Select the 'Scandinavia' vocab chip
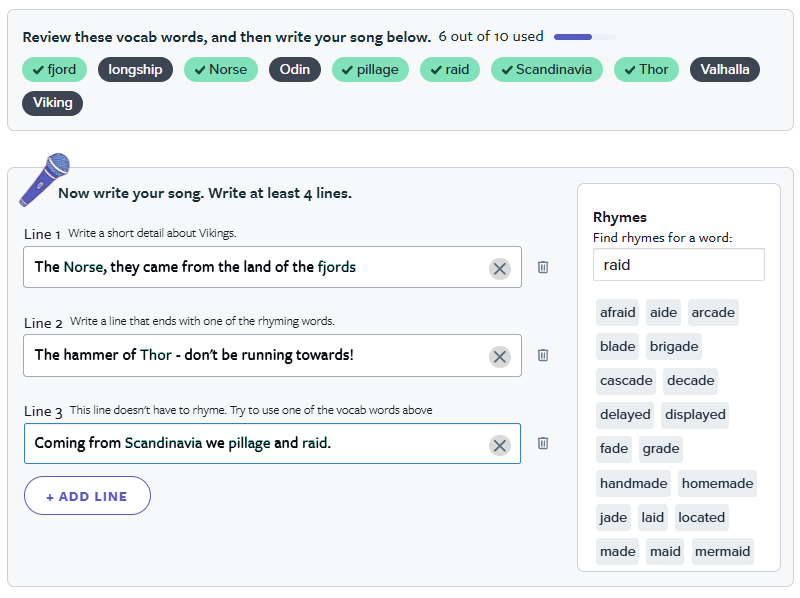Screen dimensions: 800x598 [x=546, y=69]
